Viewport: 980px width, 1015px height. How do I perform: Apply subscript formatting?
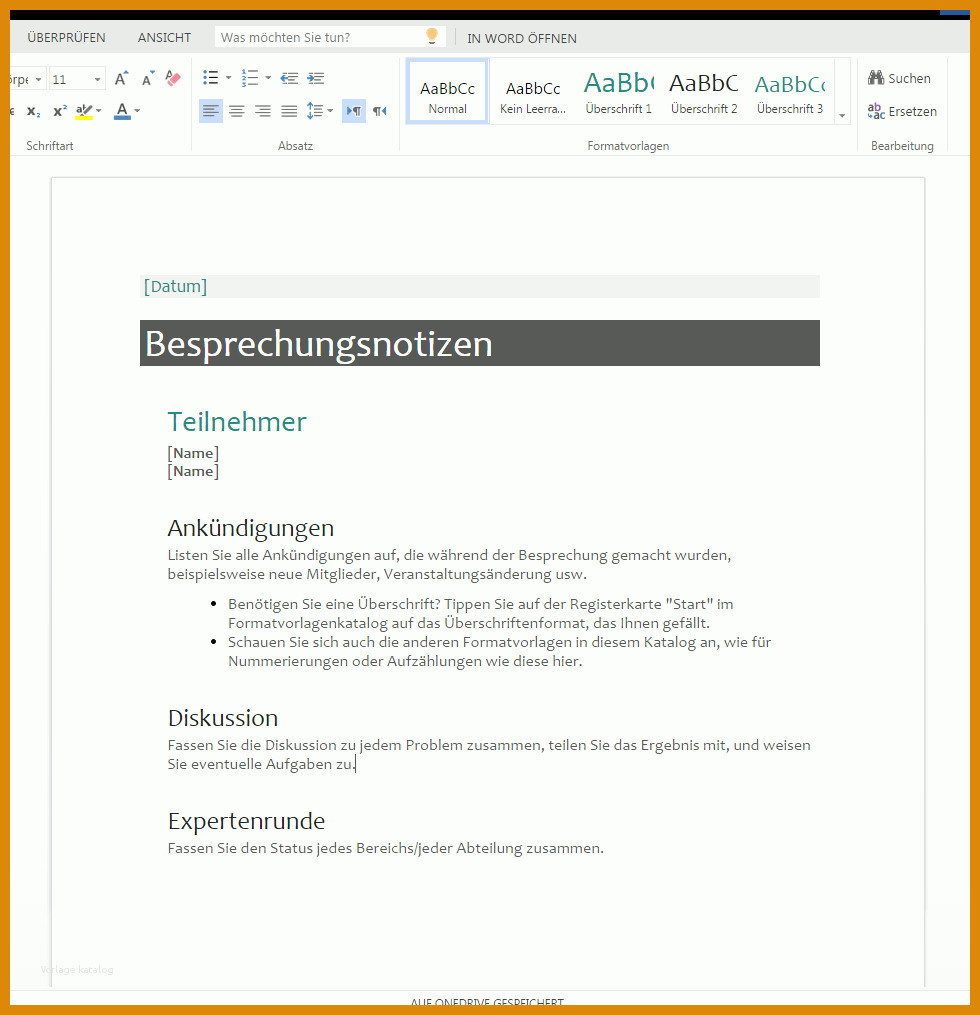pos(34,111)
